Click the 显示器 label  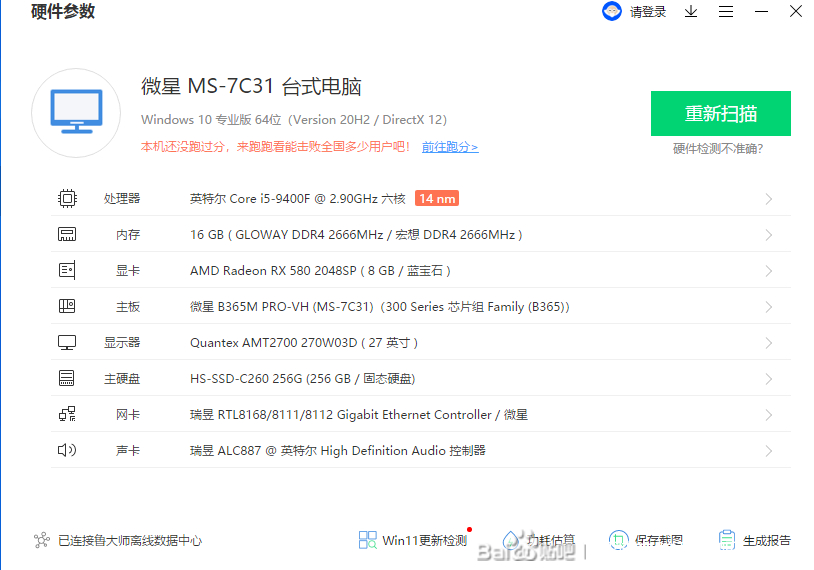pos(121,343)
